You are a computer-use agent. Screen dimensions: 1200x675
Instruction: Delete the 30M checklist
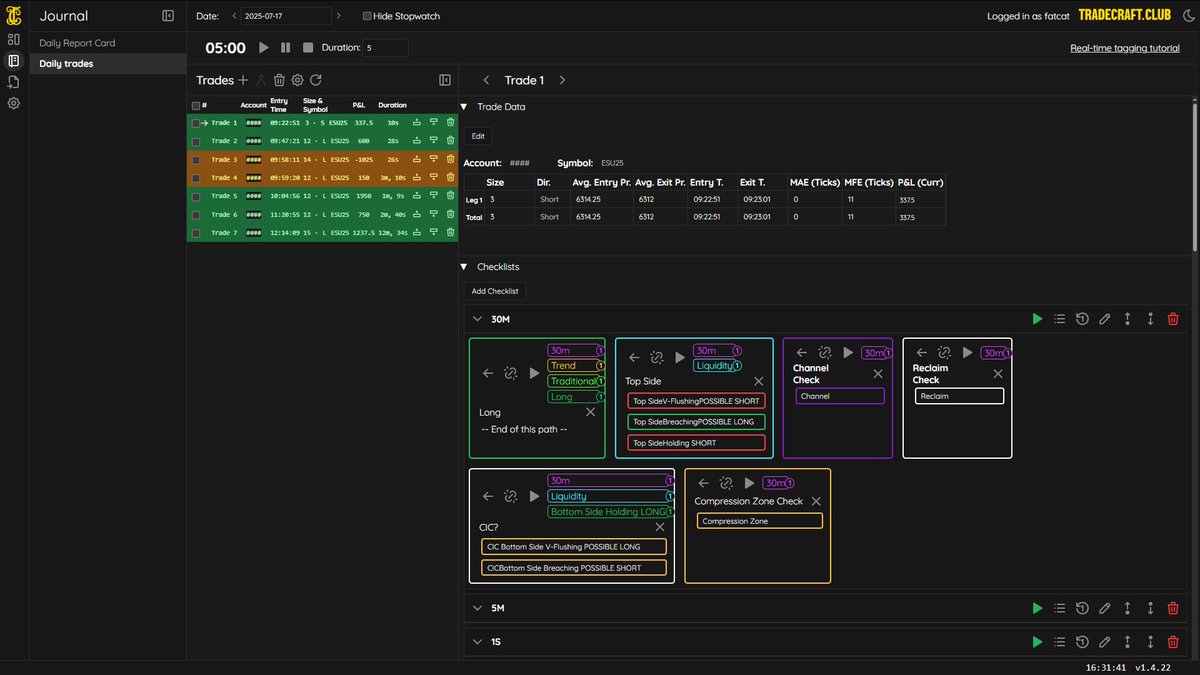(x=1173, y=319)
